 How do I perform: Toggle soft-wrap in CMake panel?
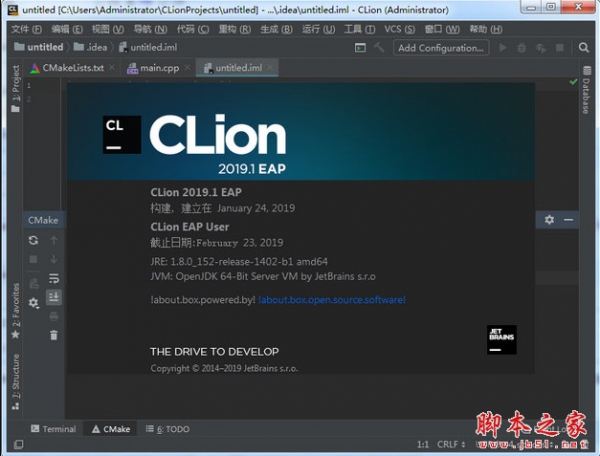[x=54, y=278]
